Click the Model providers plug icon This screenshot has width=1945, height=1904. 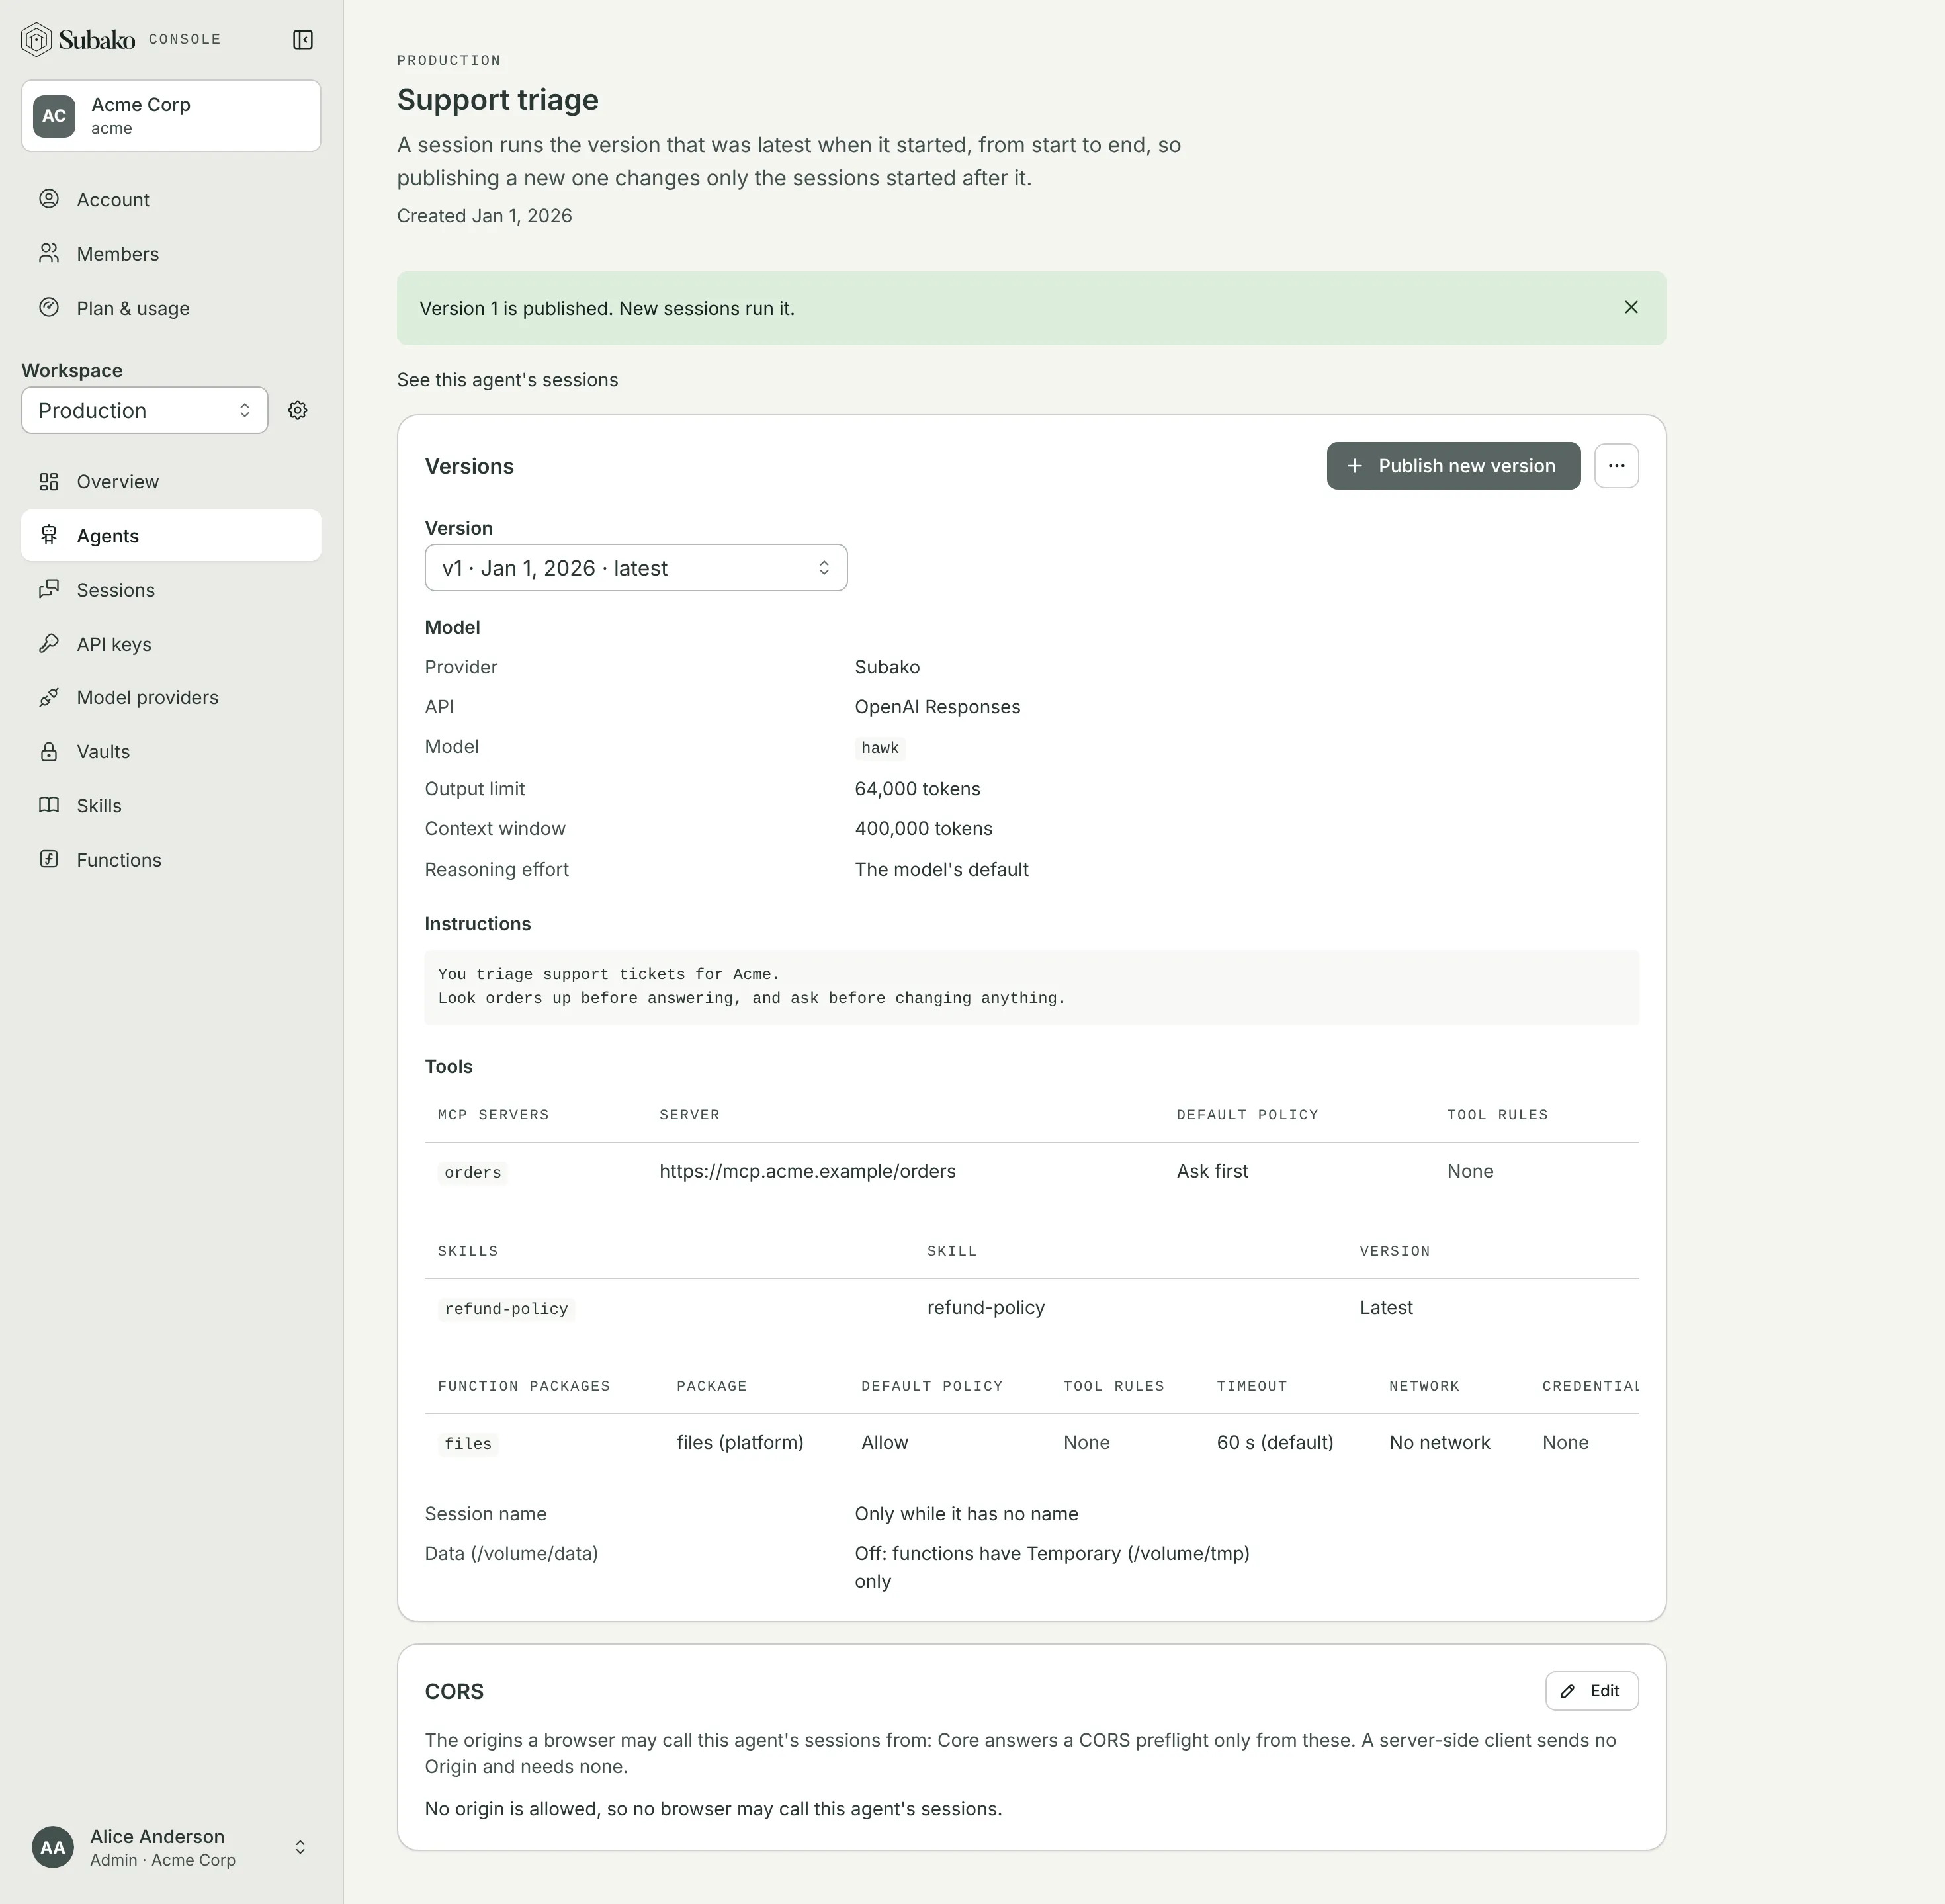pyautogui.click(x=49, y=697)
